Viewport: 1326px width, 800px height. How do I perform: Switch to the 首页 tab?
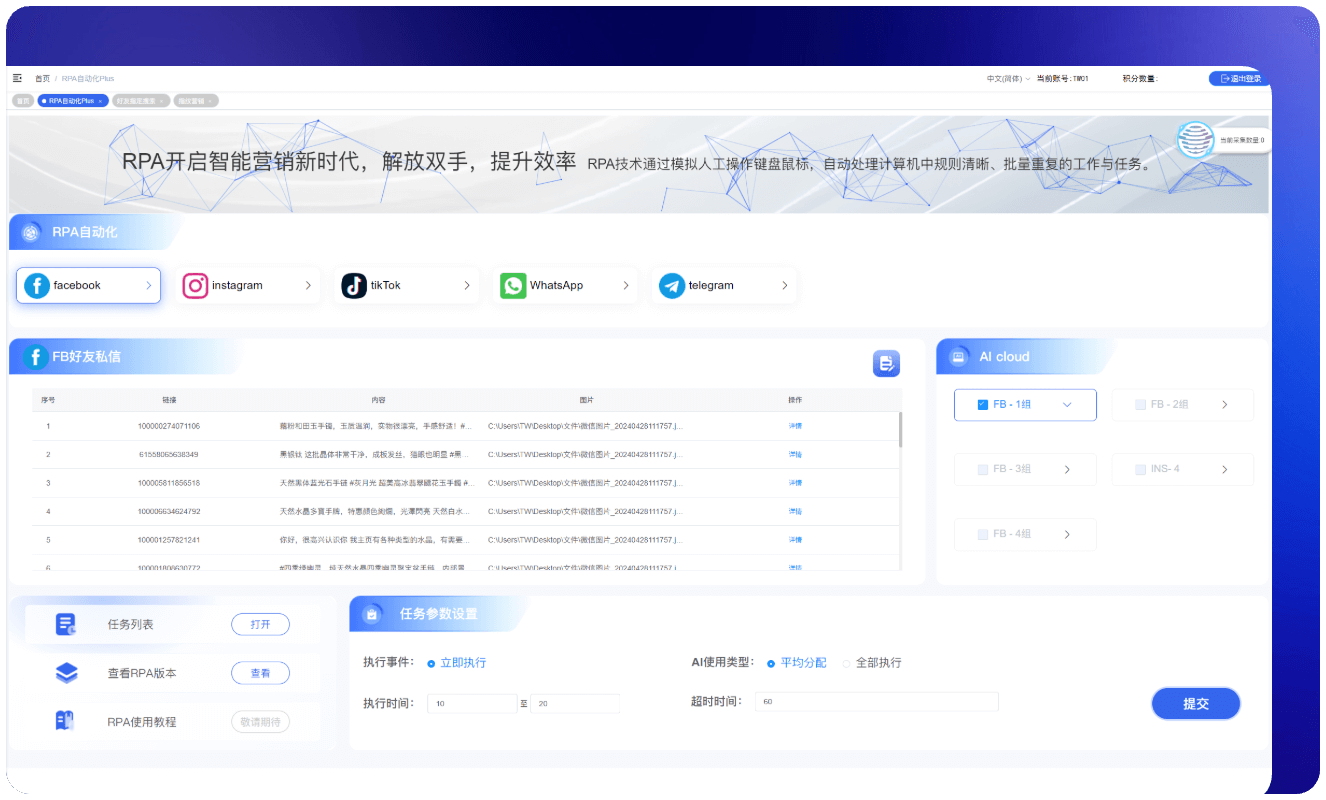[22, 101]
